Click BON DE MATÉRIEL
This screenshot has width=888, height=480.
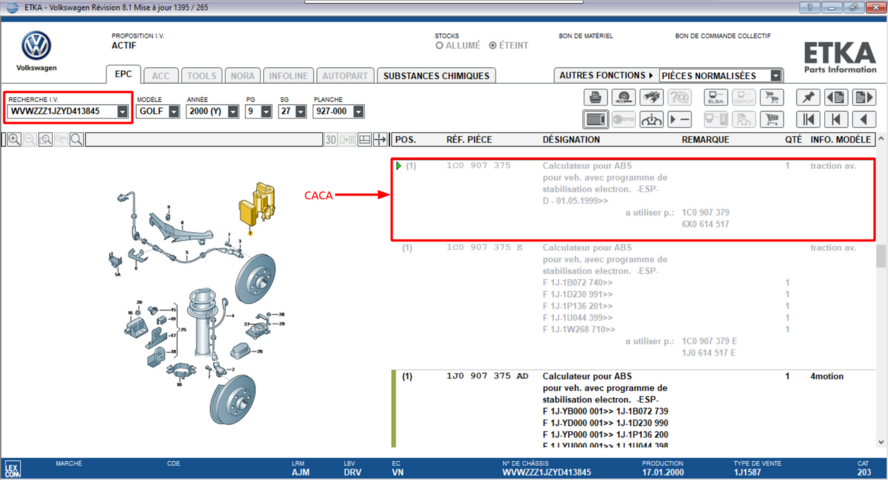586,36
